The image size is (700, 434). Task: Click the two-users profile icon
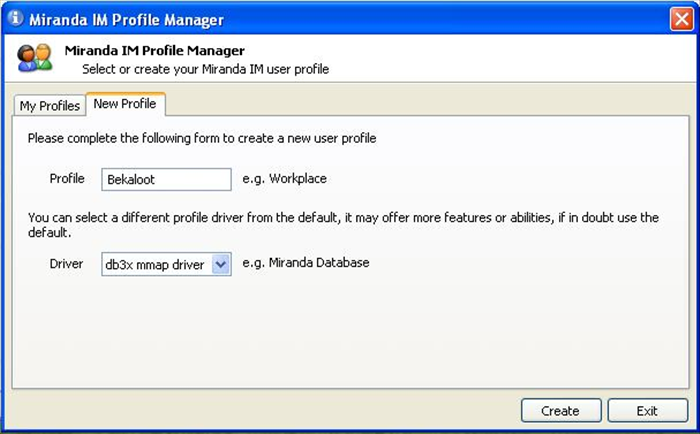[35, 58]
